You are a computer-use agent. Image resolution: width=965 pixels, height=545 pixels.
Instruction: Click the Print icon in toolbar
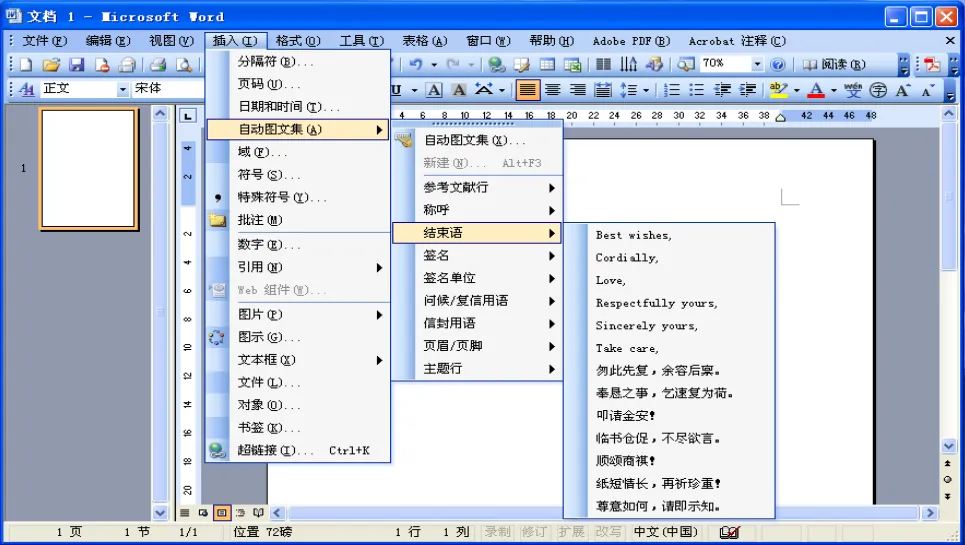(x=158, y=65)
